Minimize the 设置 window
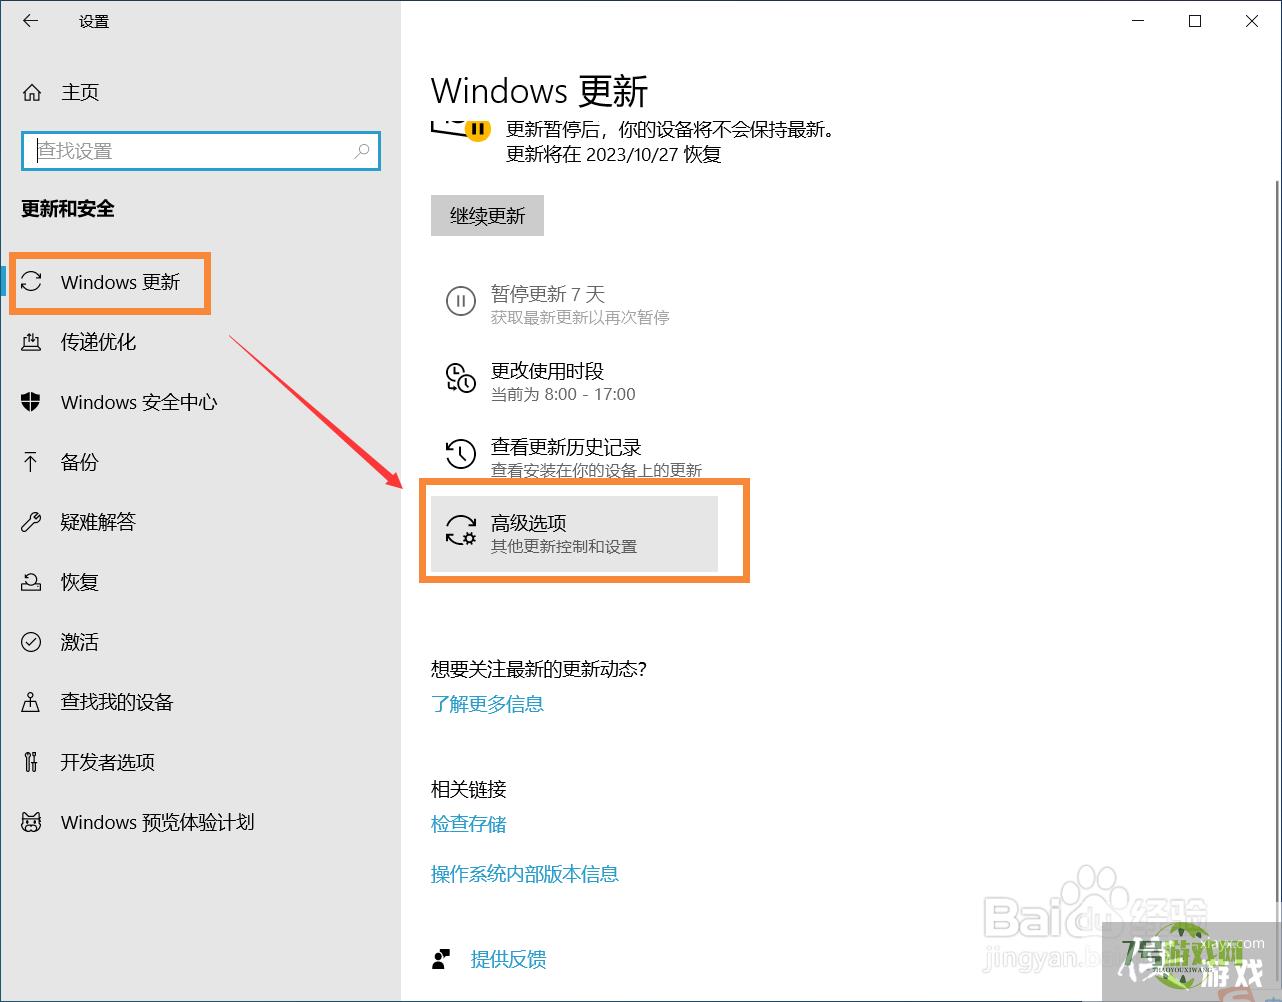Viewport: 1282px width, 1002px height. pyautogui.click(x=1138, y=21)
